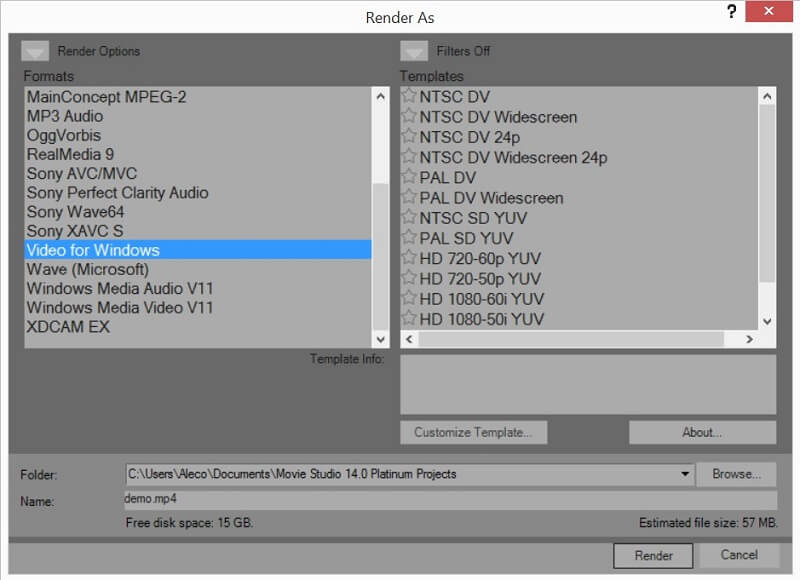The image size is (800, 580).
Task: Toggle favorite star for NTSC SD YUV
Action: click(409, 217)
